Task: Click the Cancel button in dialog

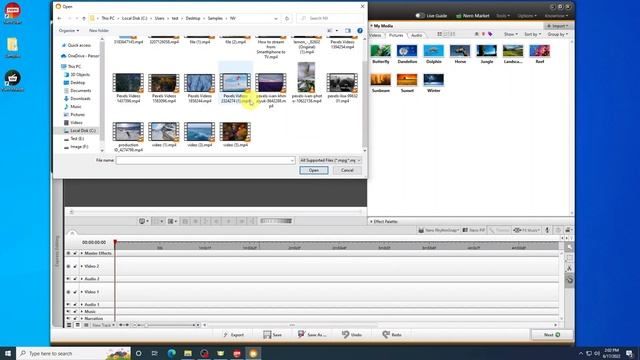Action: (x=347, y=170)
